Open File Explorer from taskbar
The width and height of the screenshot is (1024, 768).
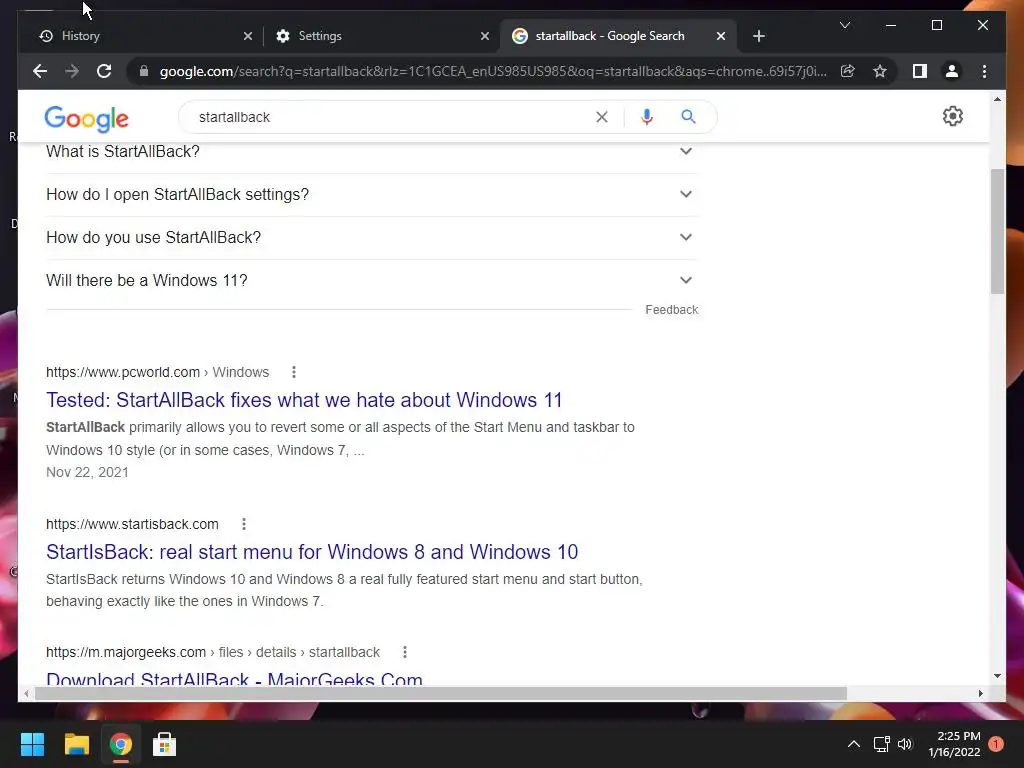click(76, 744)
